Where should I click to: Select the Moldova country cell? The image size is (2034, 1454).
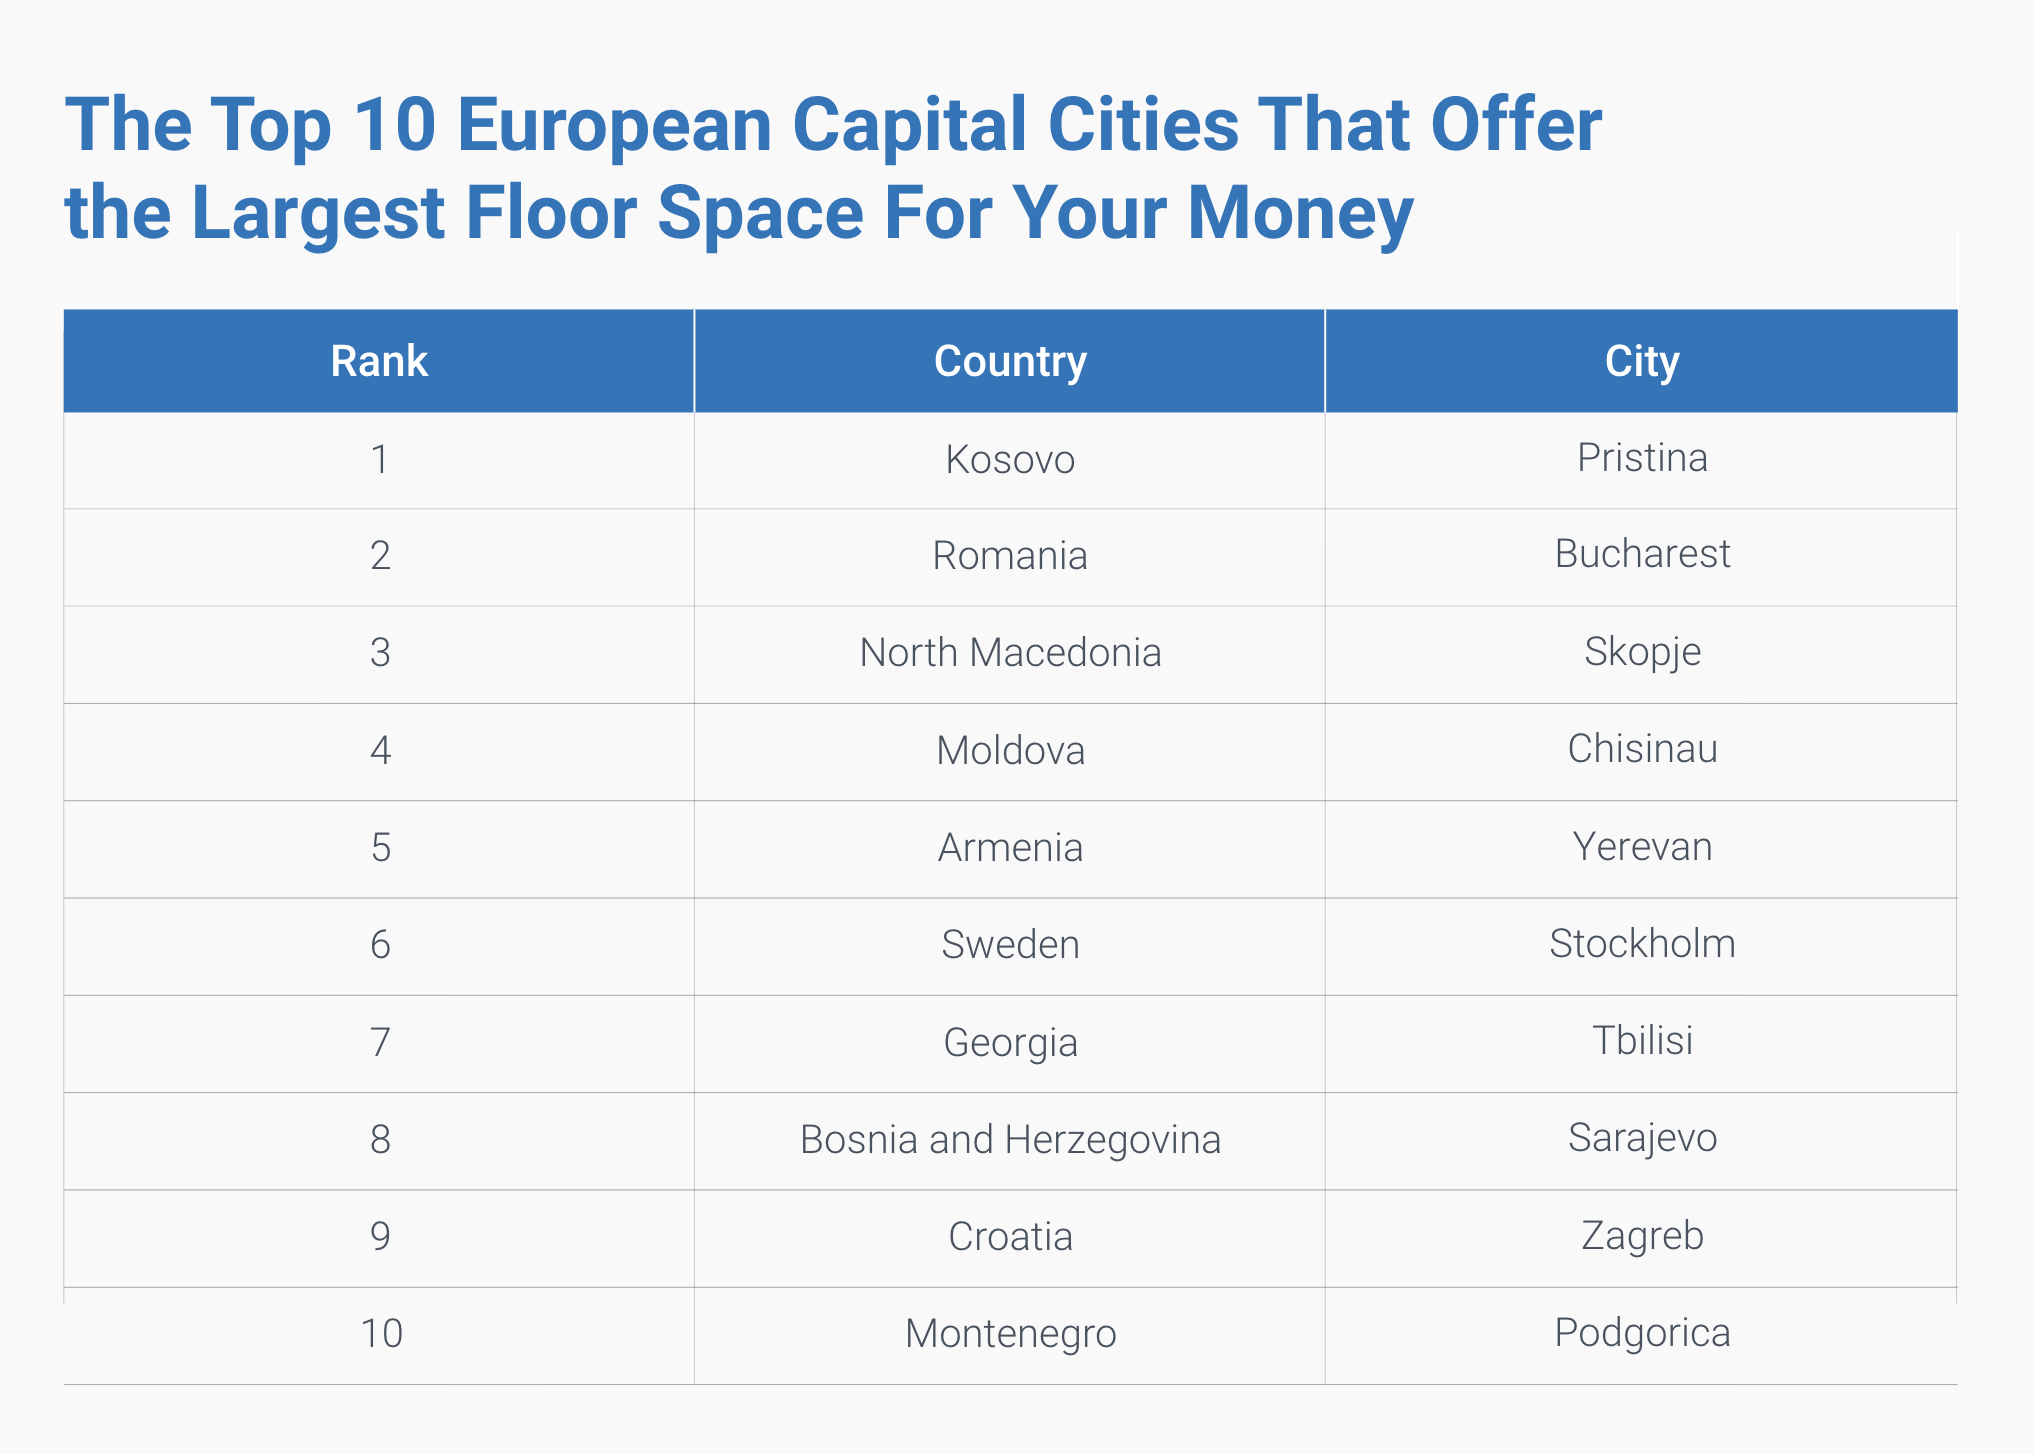(1010, 750)
